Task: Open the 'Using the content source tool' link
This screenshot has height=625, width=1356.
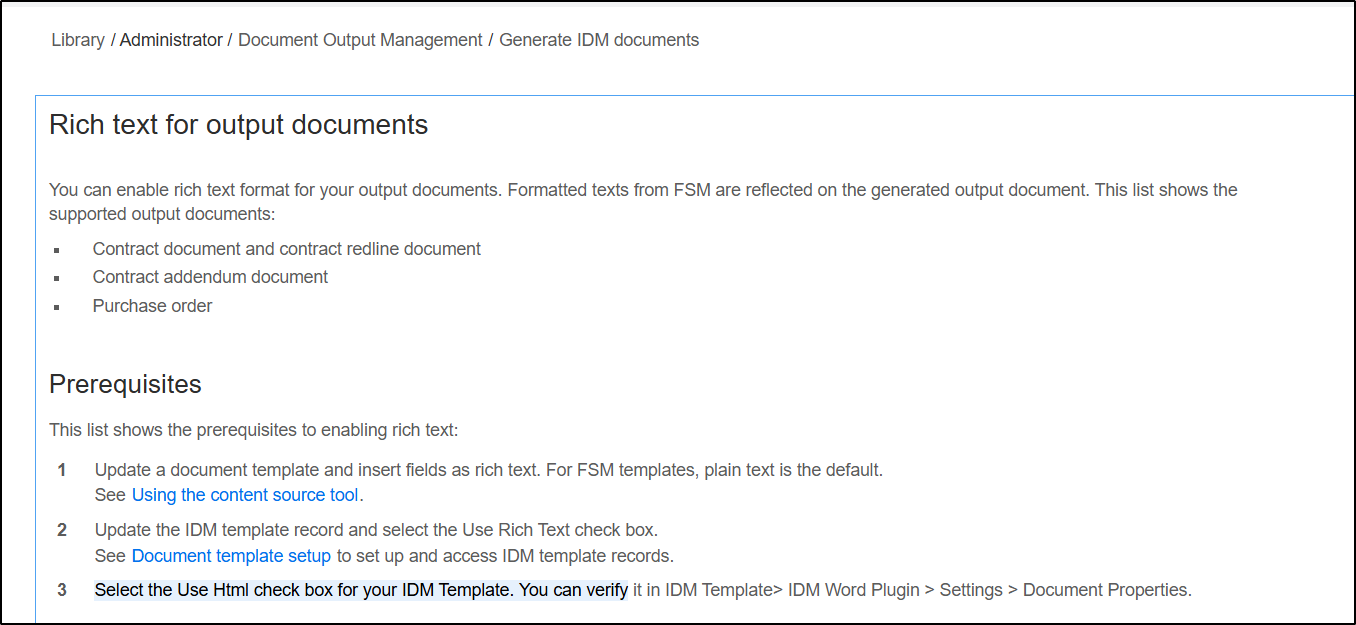Action: [245, 495]
